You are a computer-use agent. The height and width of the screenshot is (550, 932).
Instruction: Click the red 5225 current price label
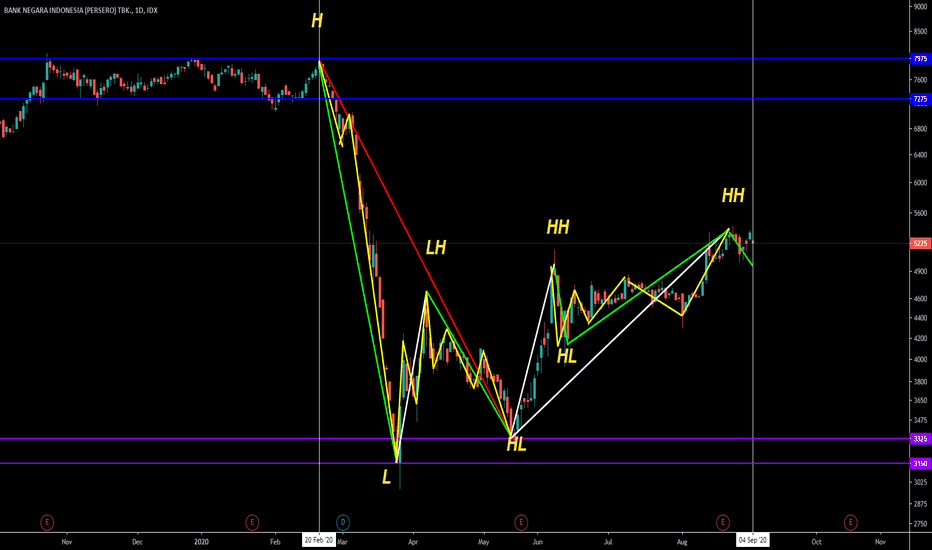coord(920,244)
